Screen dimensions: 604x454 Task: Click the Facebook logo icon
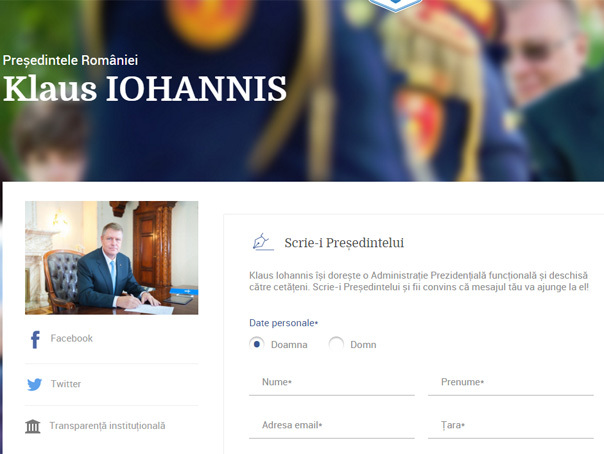(35, 339)
